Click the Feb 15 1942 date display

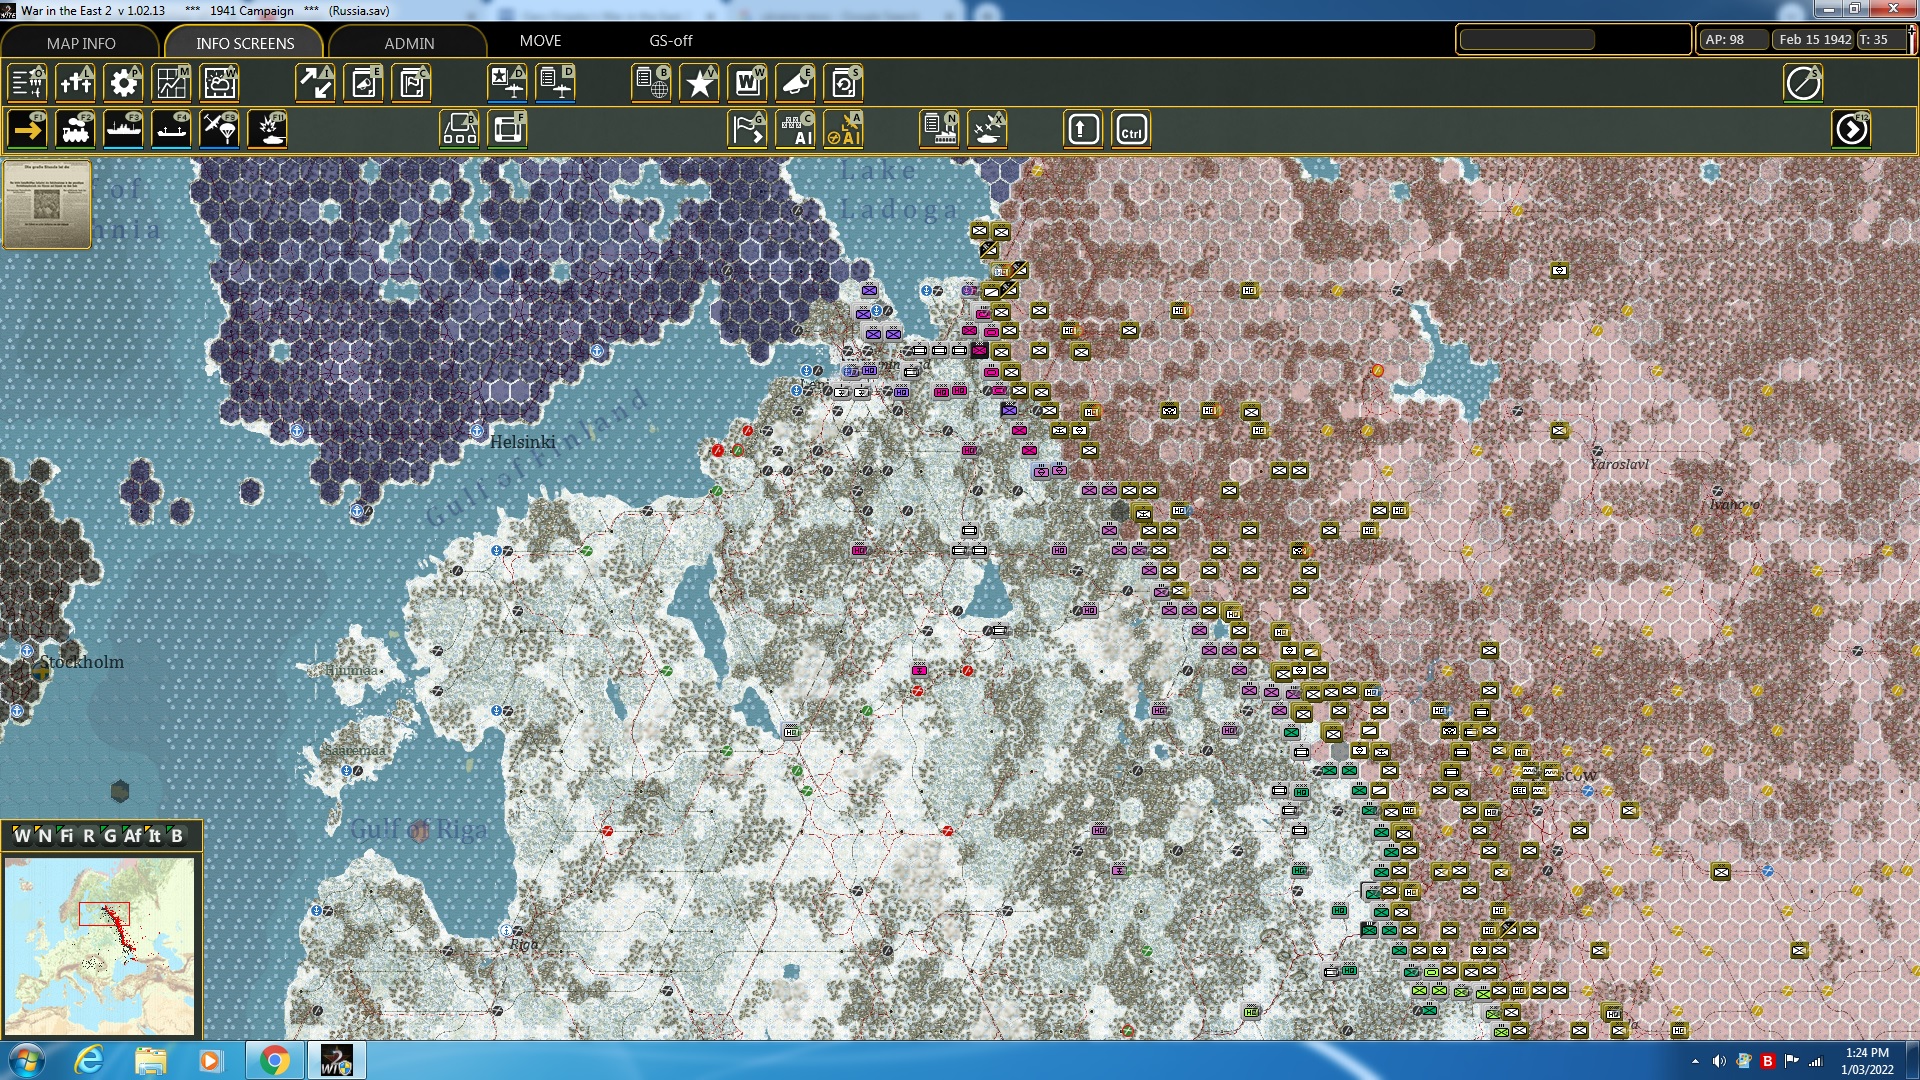click(x=1814, y=40)
